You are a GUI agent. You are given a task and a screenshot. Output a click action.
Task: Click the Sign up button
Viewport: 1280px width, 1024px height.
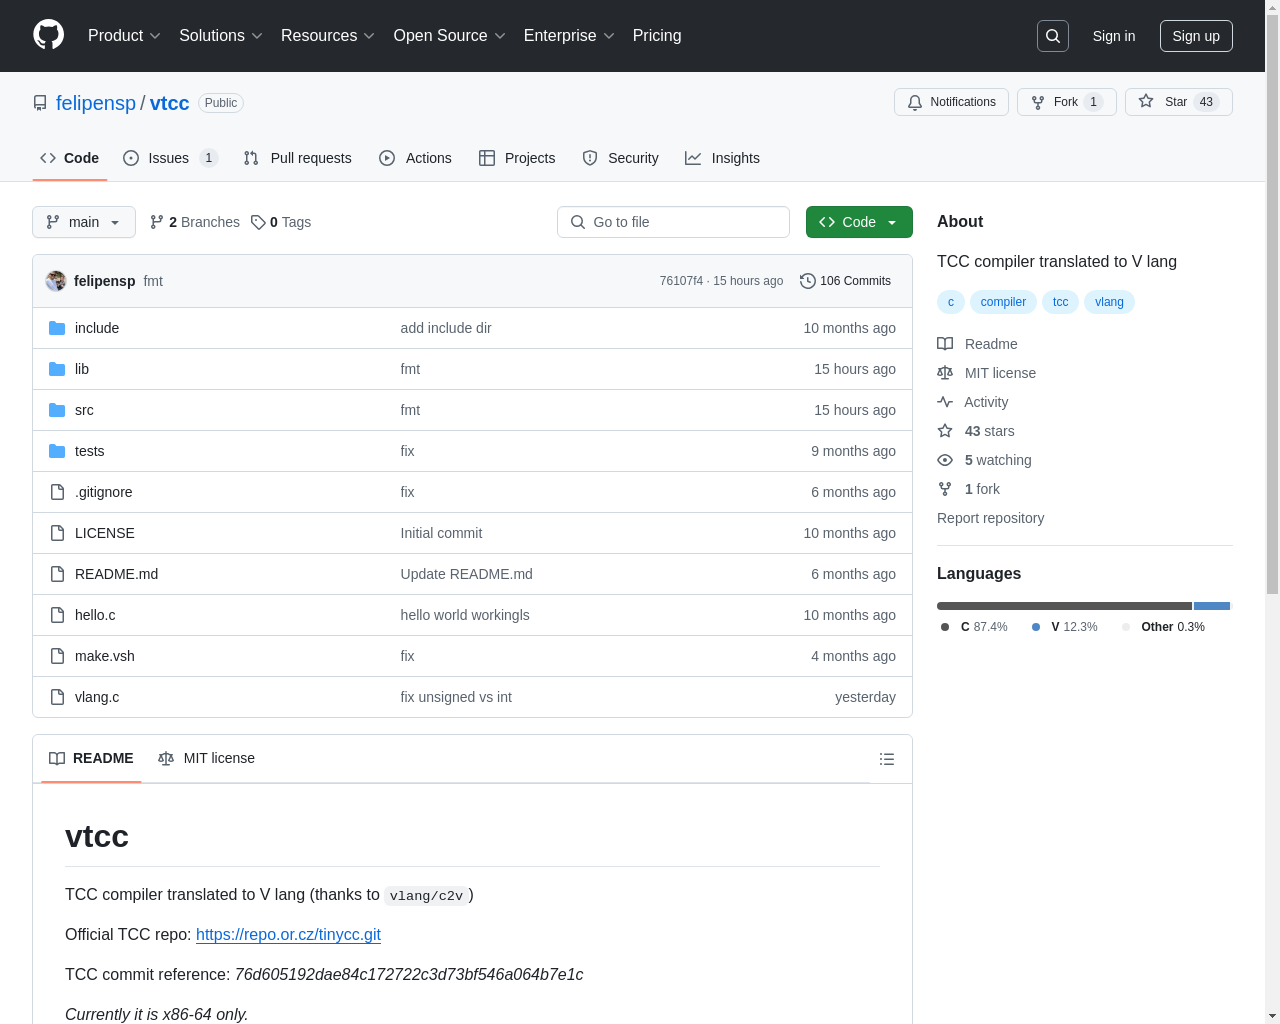pyautogui.click(x=1195, y=36)
